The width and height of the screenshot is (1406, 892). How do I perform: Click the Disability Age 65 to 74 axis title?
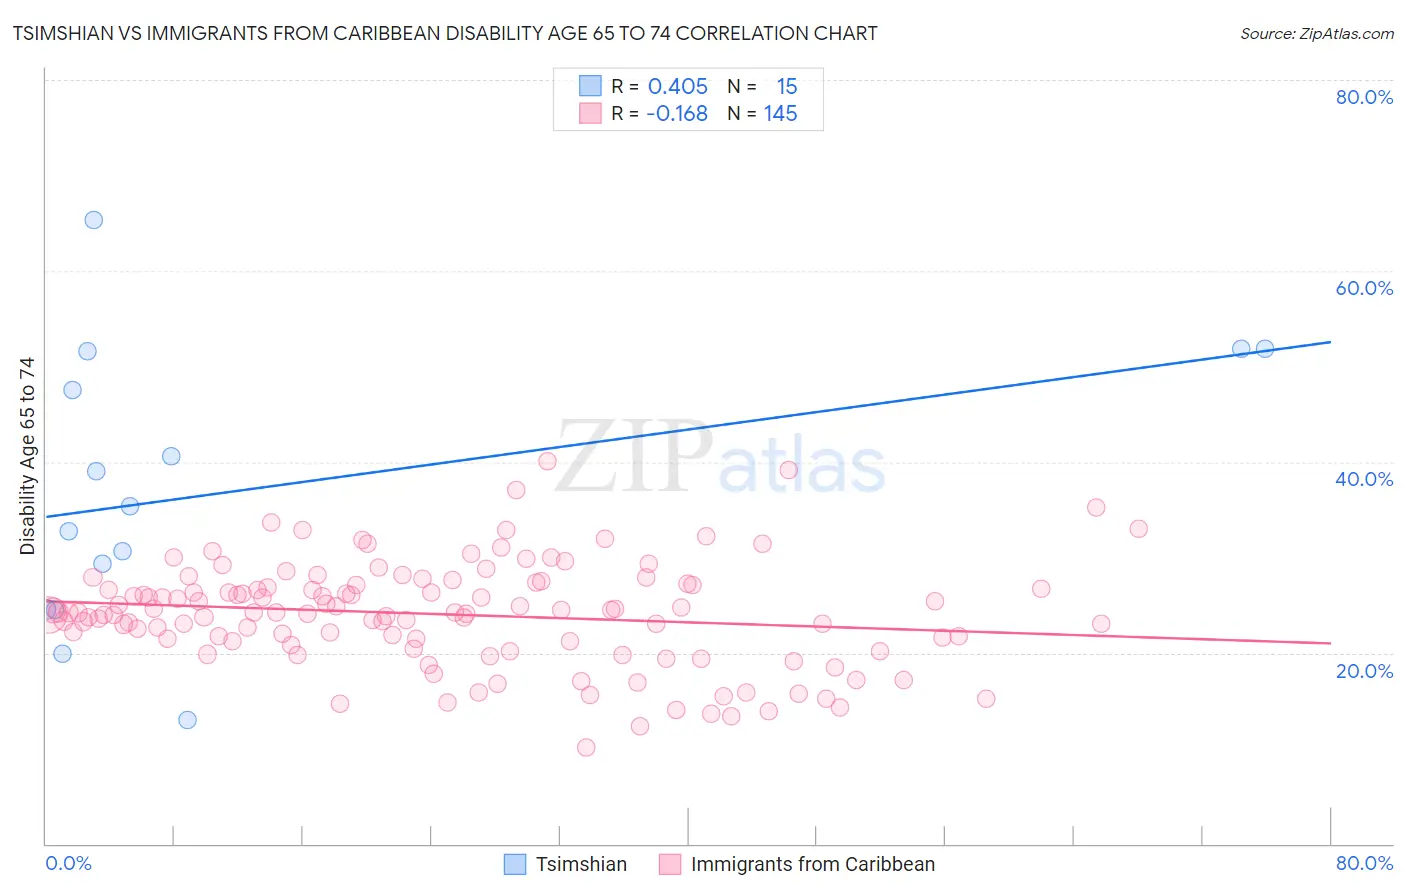point(27,456)
